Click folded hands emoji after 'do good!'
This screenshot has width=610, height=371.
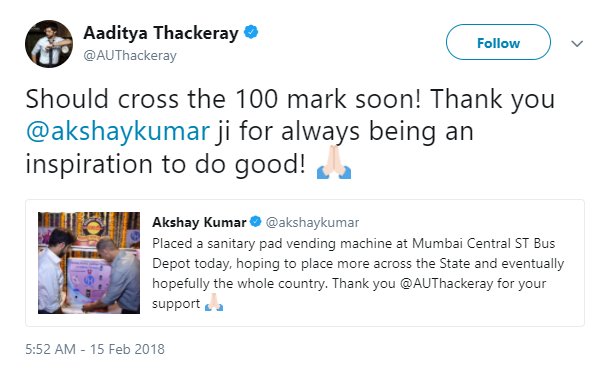(x=334, y=163)
